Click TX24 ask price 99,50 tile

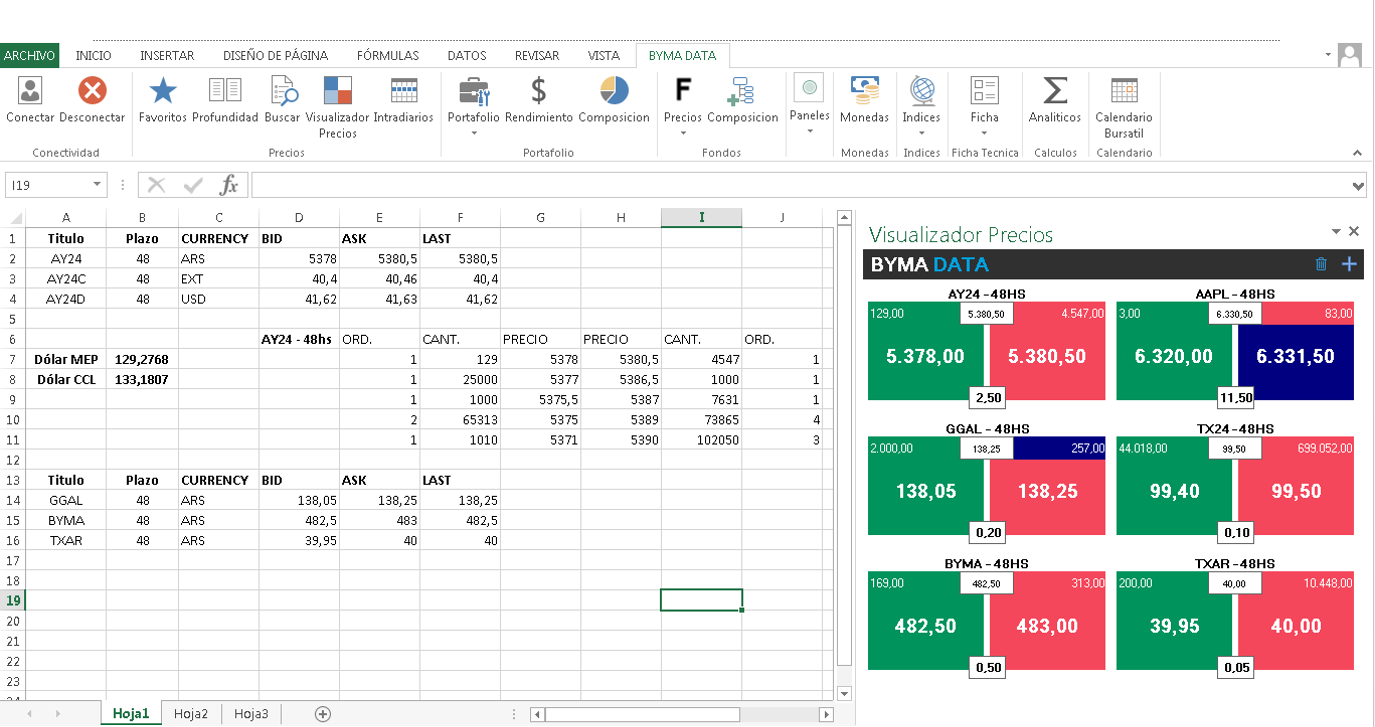(x=1295, y=492)
